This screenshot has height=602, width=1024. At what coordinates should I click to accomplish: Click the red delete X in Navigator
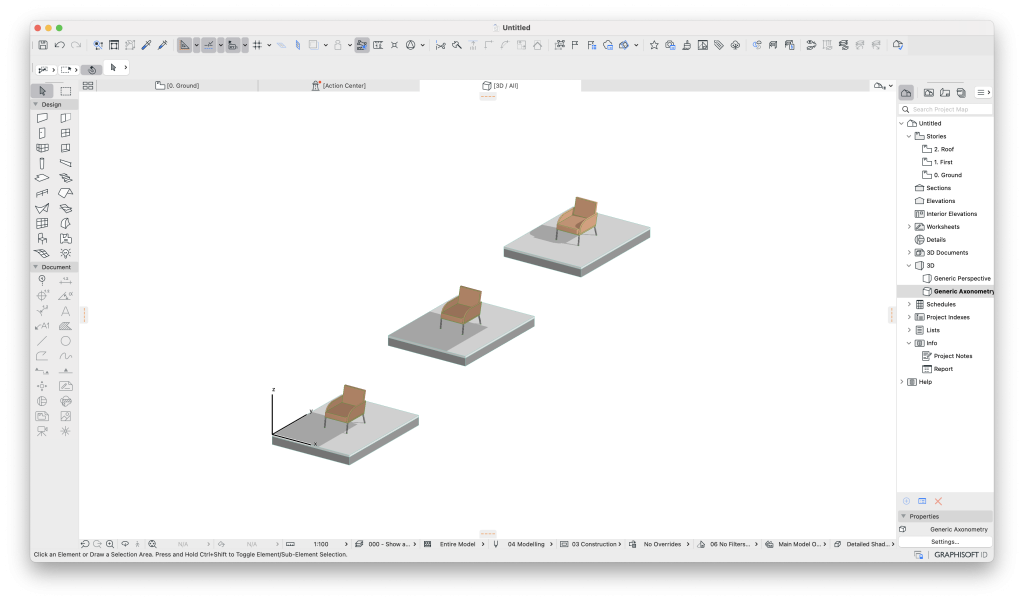[938, 501]
